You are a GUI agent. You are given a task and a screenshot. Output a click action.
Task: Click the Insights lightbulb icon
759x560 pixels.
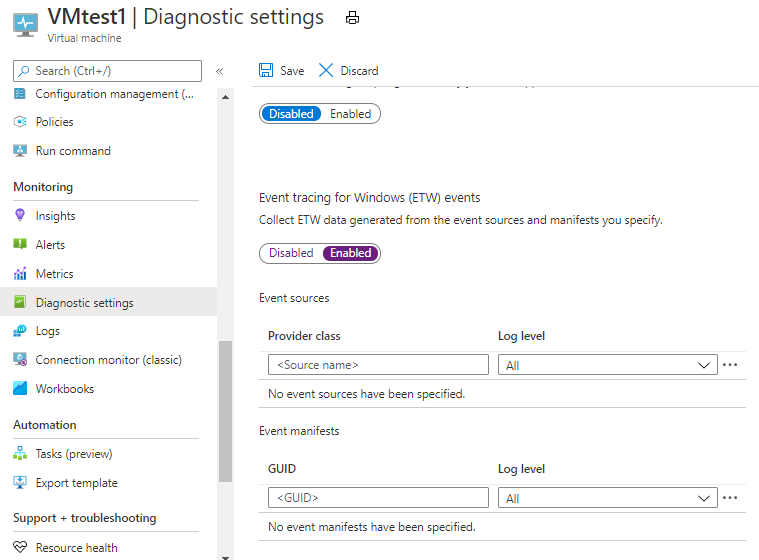coord(20,216)
